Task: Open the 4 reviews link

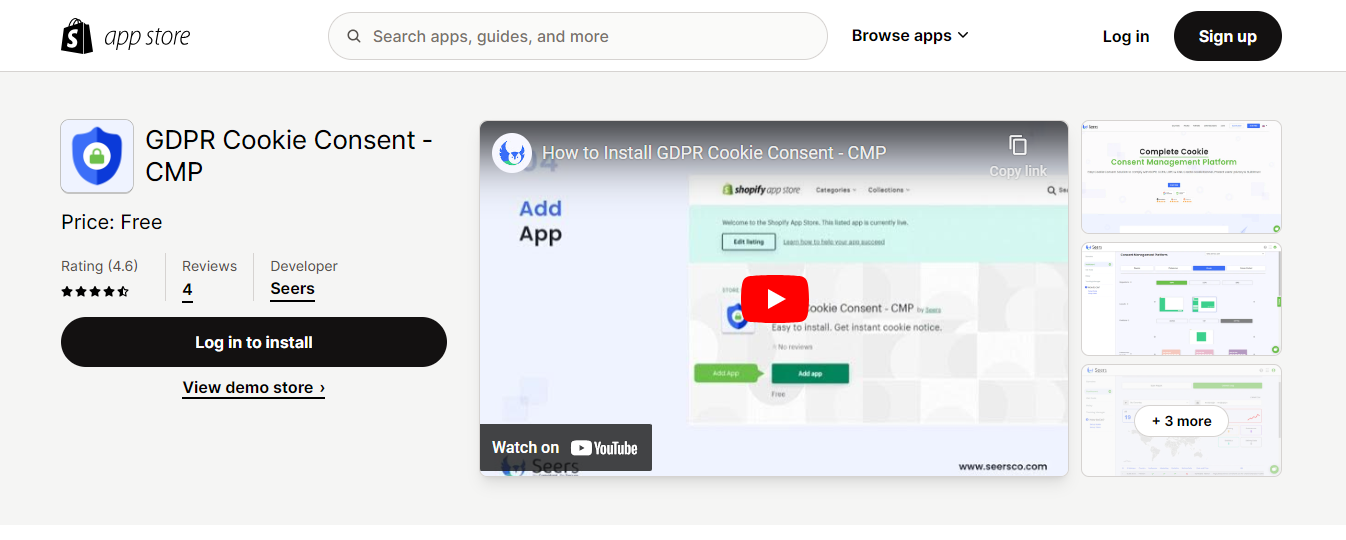Action: 187,290
